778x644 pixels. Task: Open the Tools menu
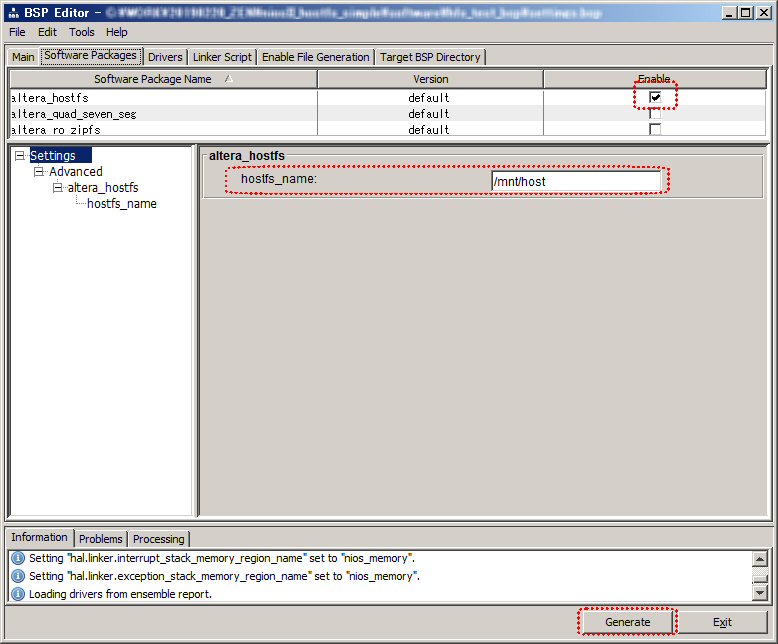[81, 32]
